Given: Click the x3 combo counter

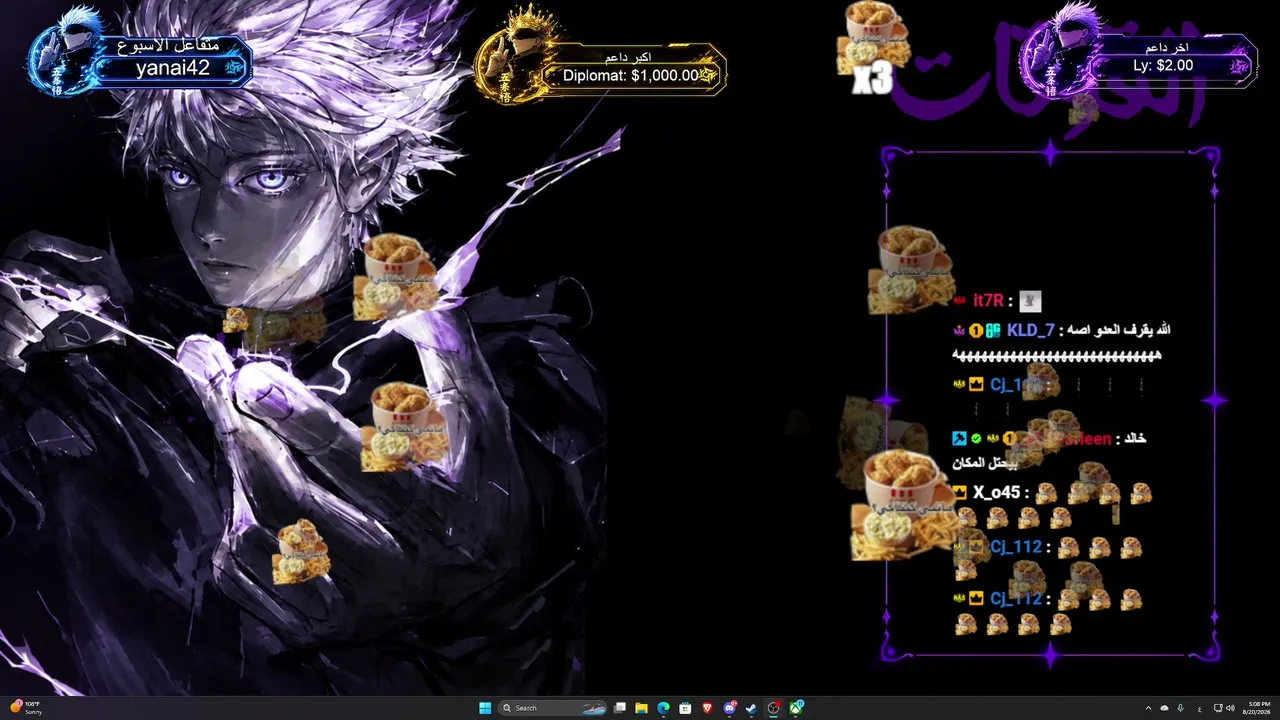Looking at the screenshot, I should click(x=872, y=81).
